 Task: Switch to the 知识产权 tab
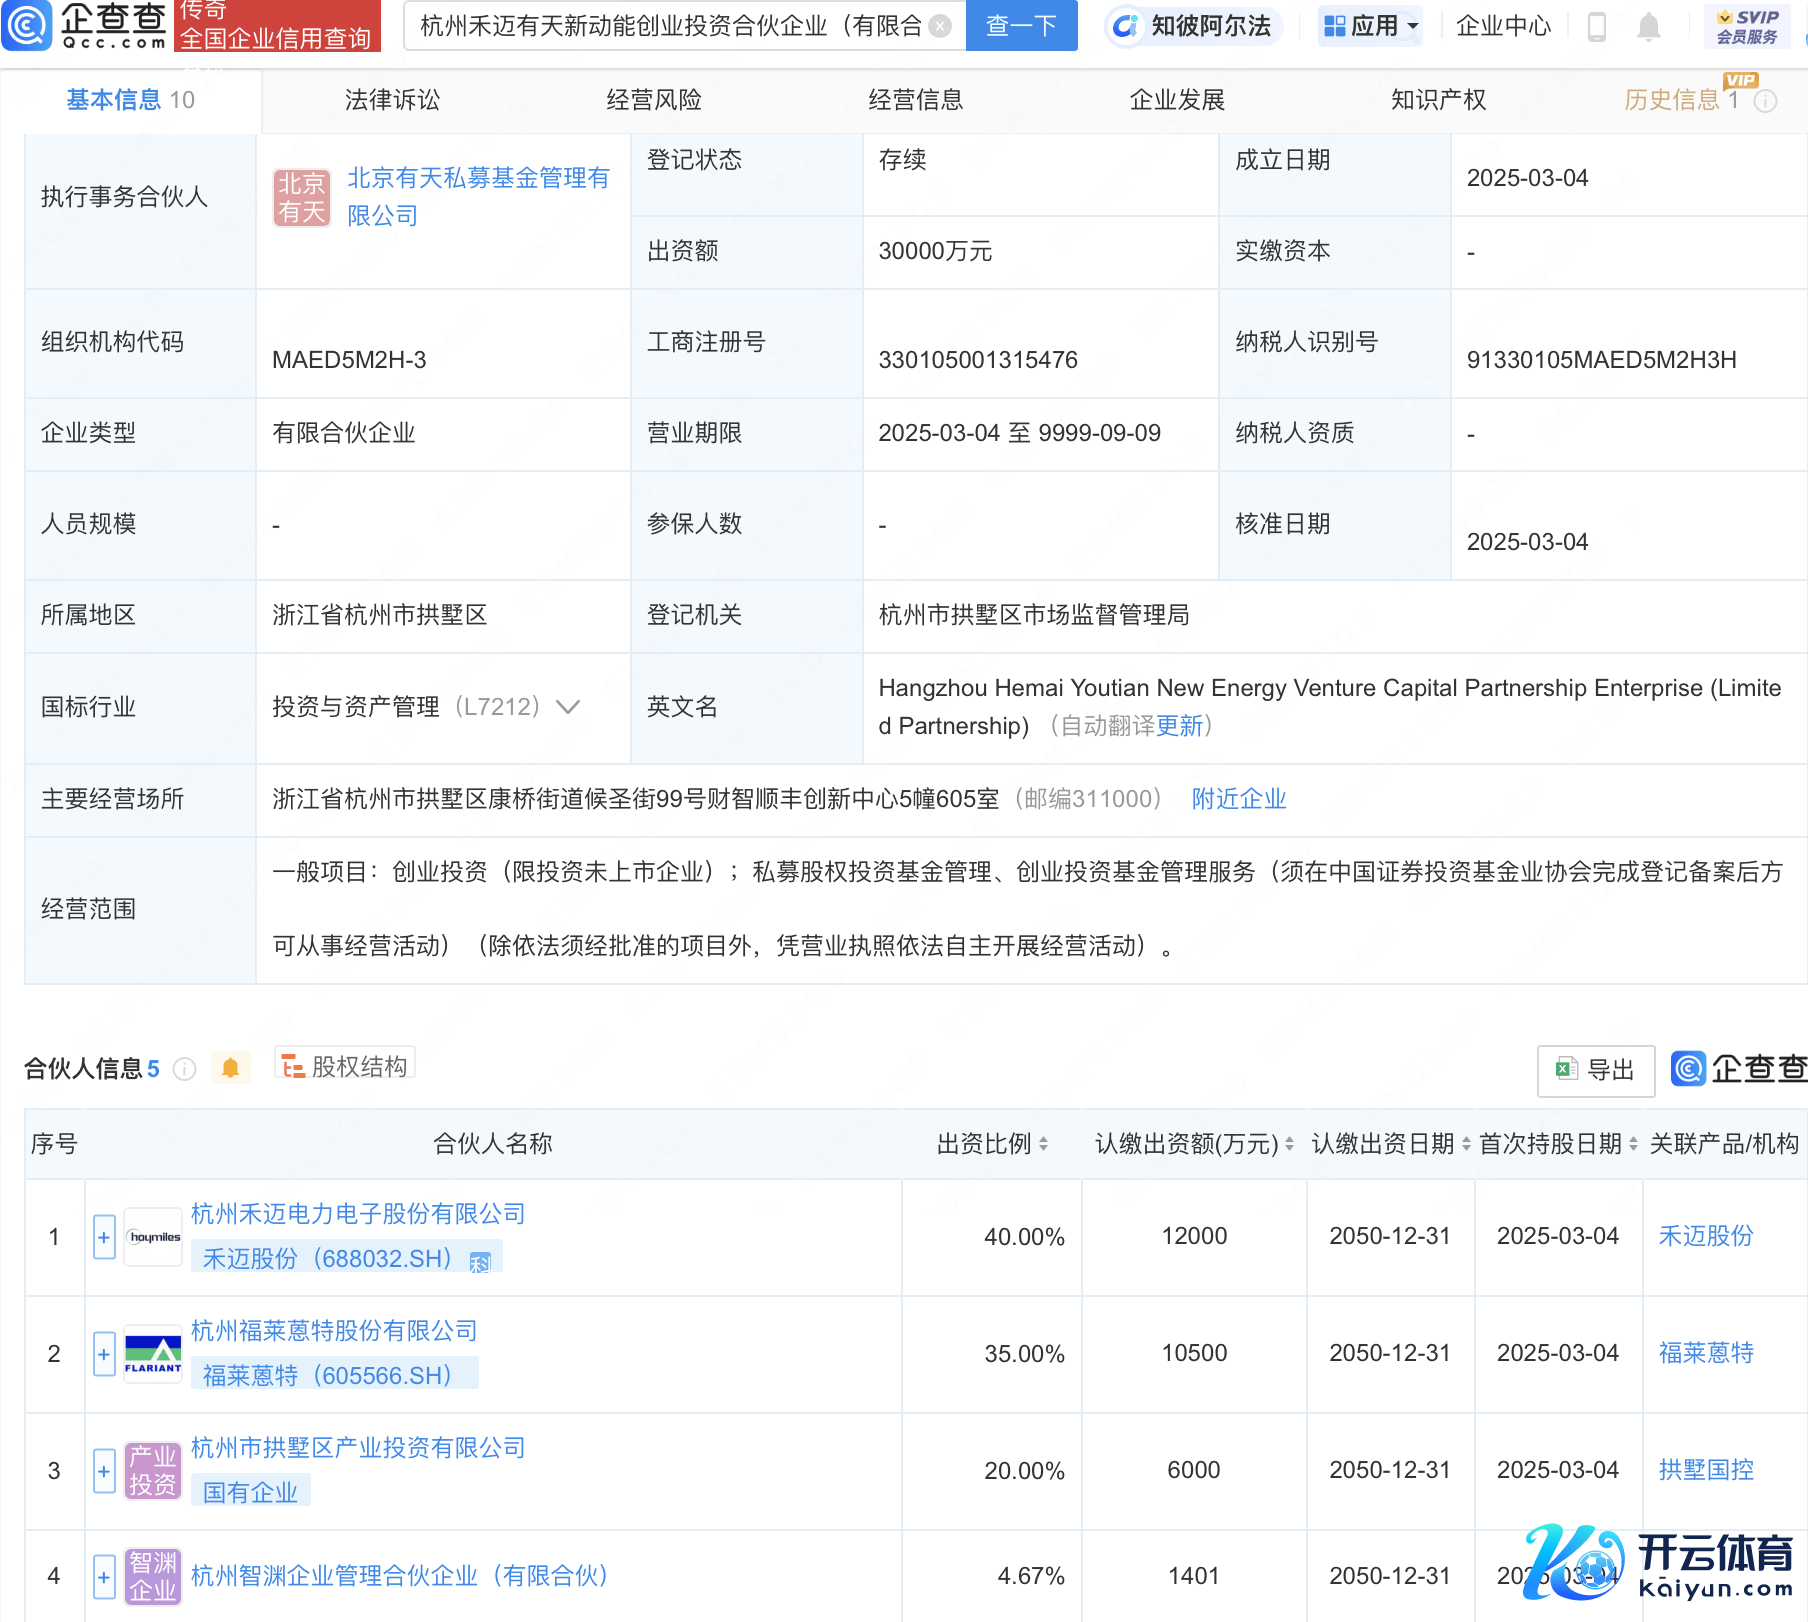click(x=1438, y=100)
